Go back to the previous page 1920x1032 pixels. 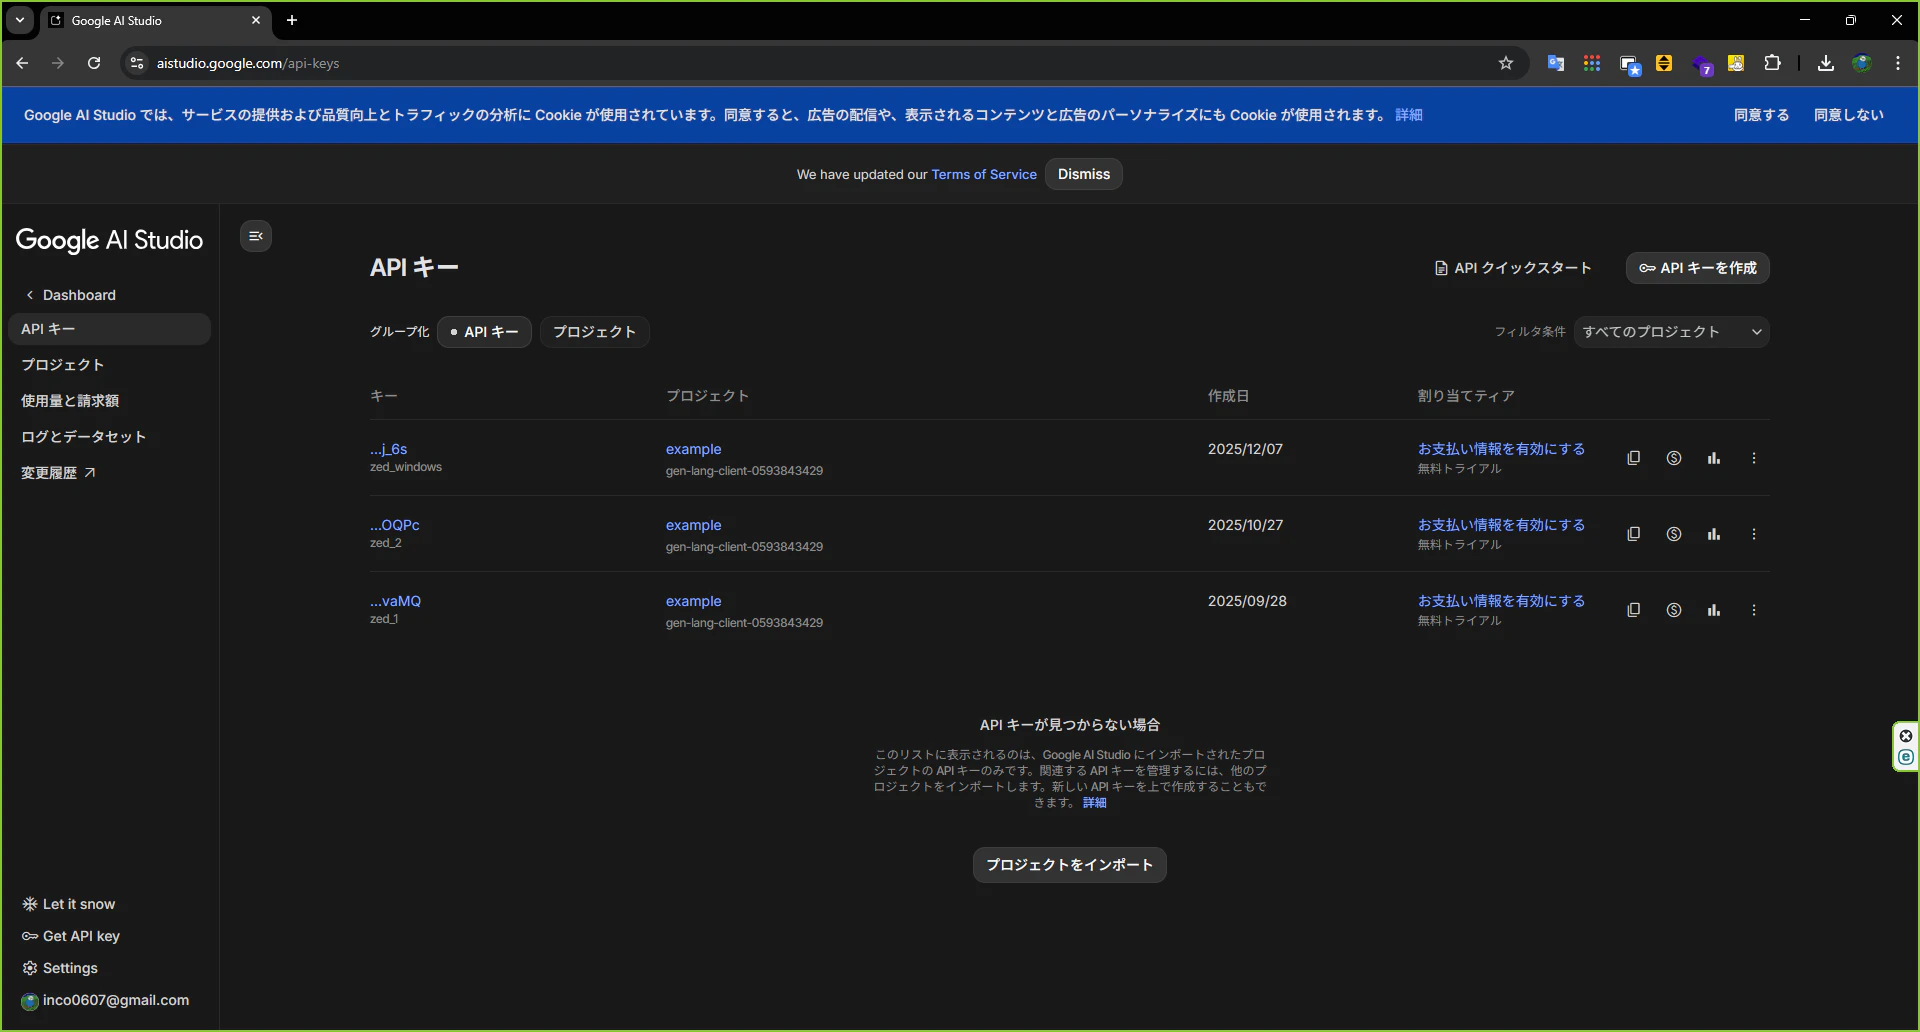(x=22, y=63)
